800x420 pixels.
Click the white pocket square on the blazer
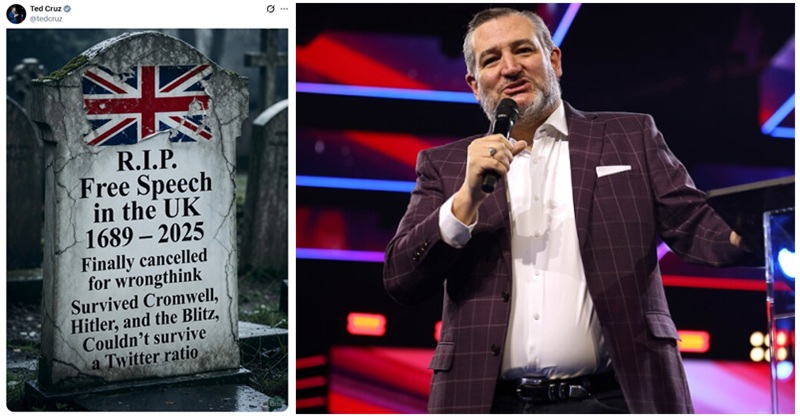click(x=613, y=170)
